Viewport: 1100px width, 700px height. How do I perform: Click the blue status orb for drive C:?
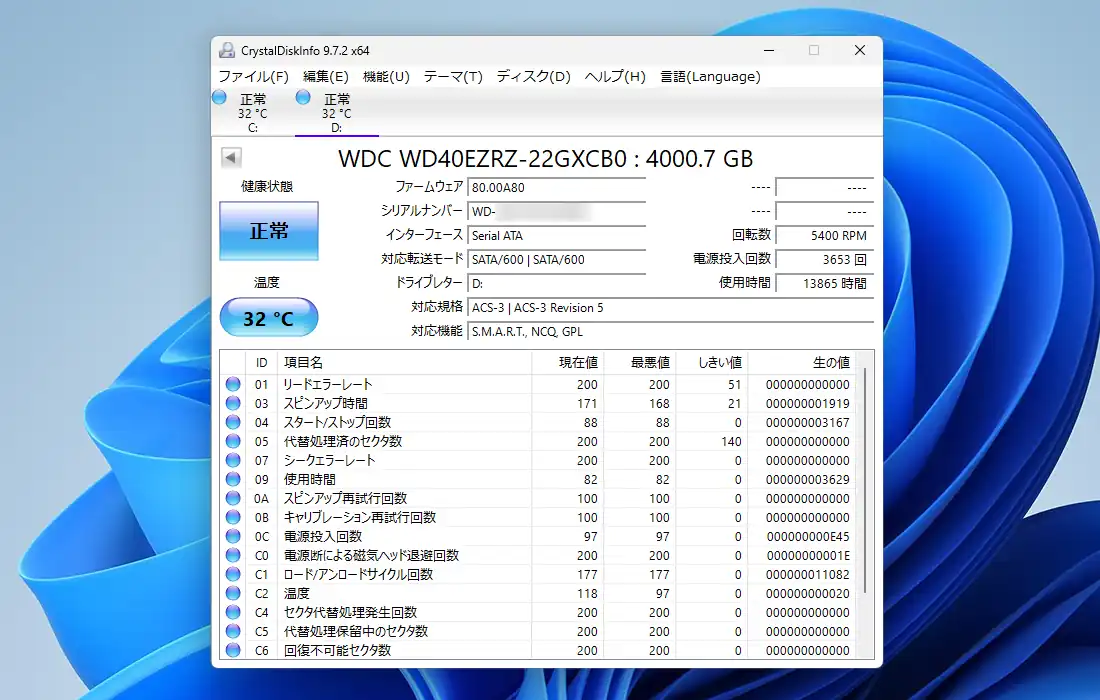point(220,97)
